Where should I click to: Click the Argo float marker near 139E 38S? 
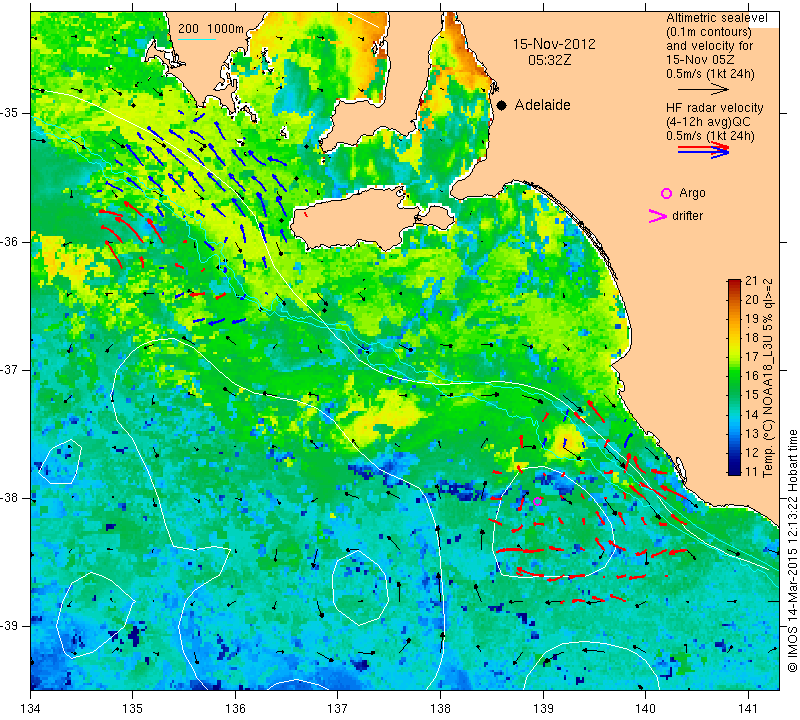(537, 501)
